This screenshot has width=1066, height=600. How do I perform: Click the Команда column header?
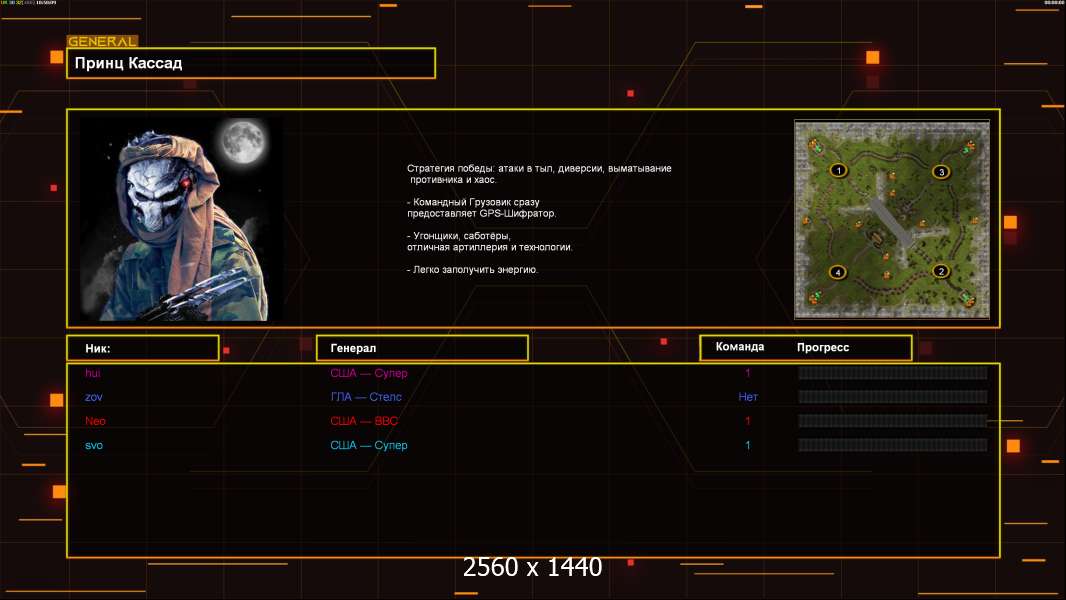pos(740,347)
